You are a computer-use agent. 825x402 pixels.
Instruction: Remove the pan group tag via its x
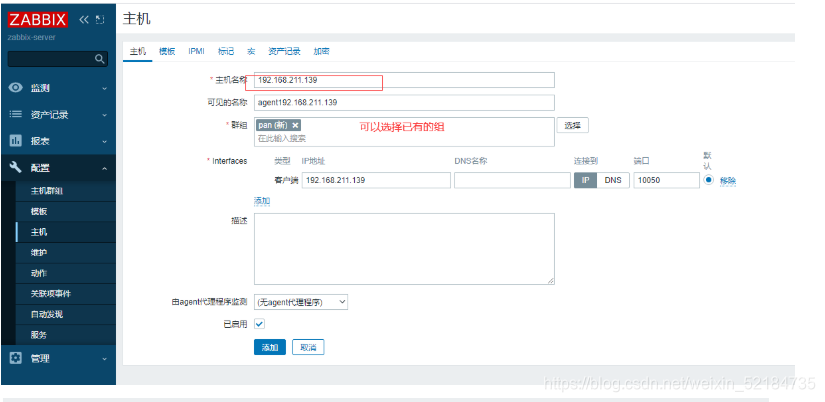pyautogui.click(x=295, y=125)
